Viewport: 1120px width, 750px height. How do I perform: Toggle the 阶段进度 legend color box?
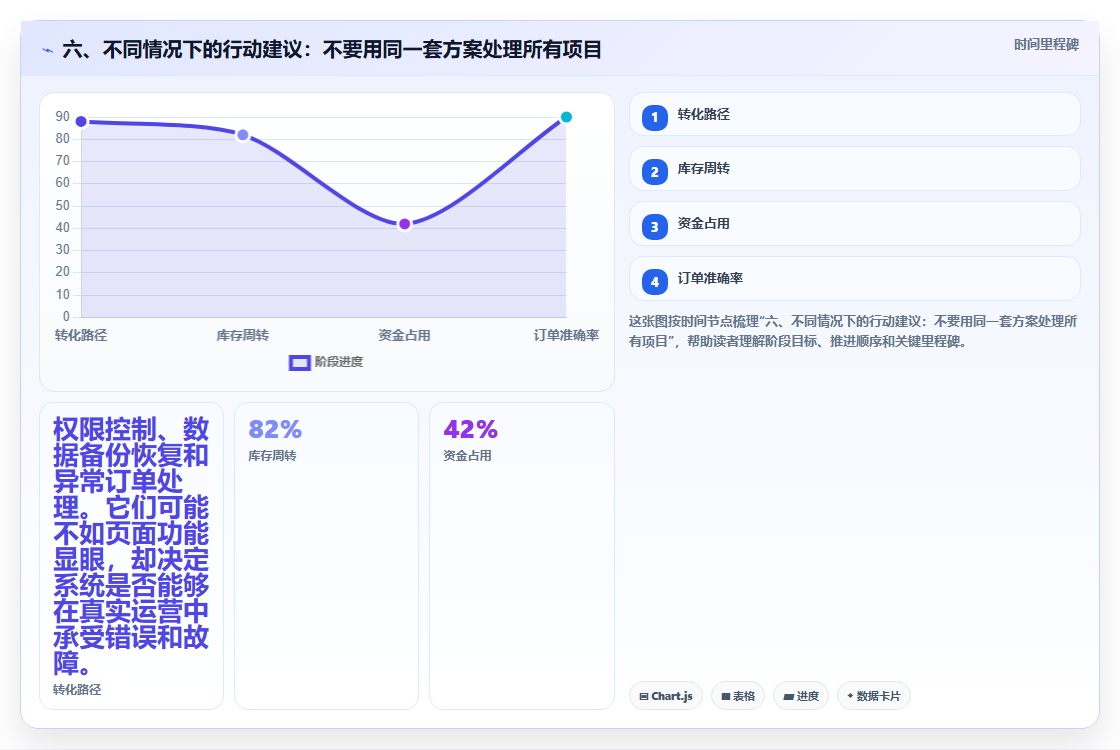point(299,363)
